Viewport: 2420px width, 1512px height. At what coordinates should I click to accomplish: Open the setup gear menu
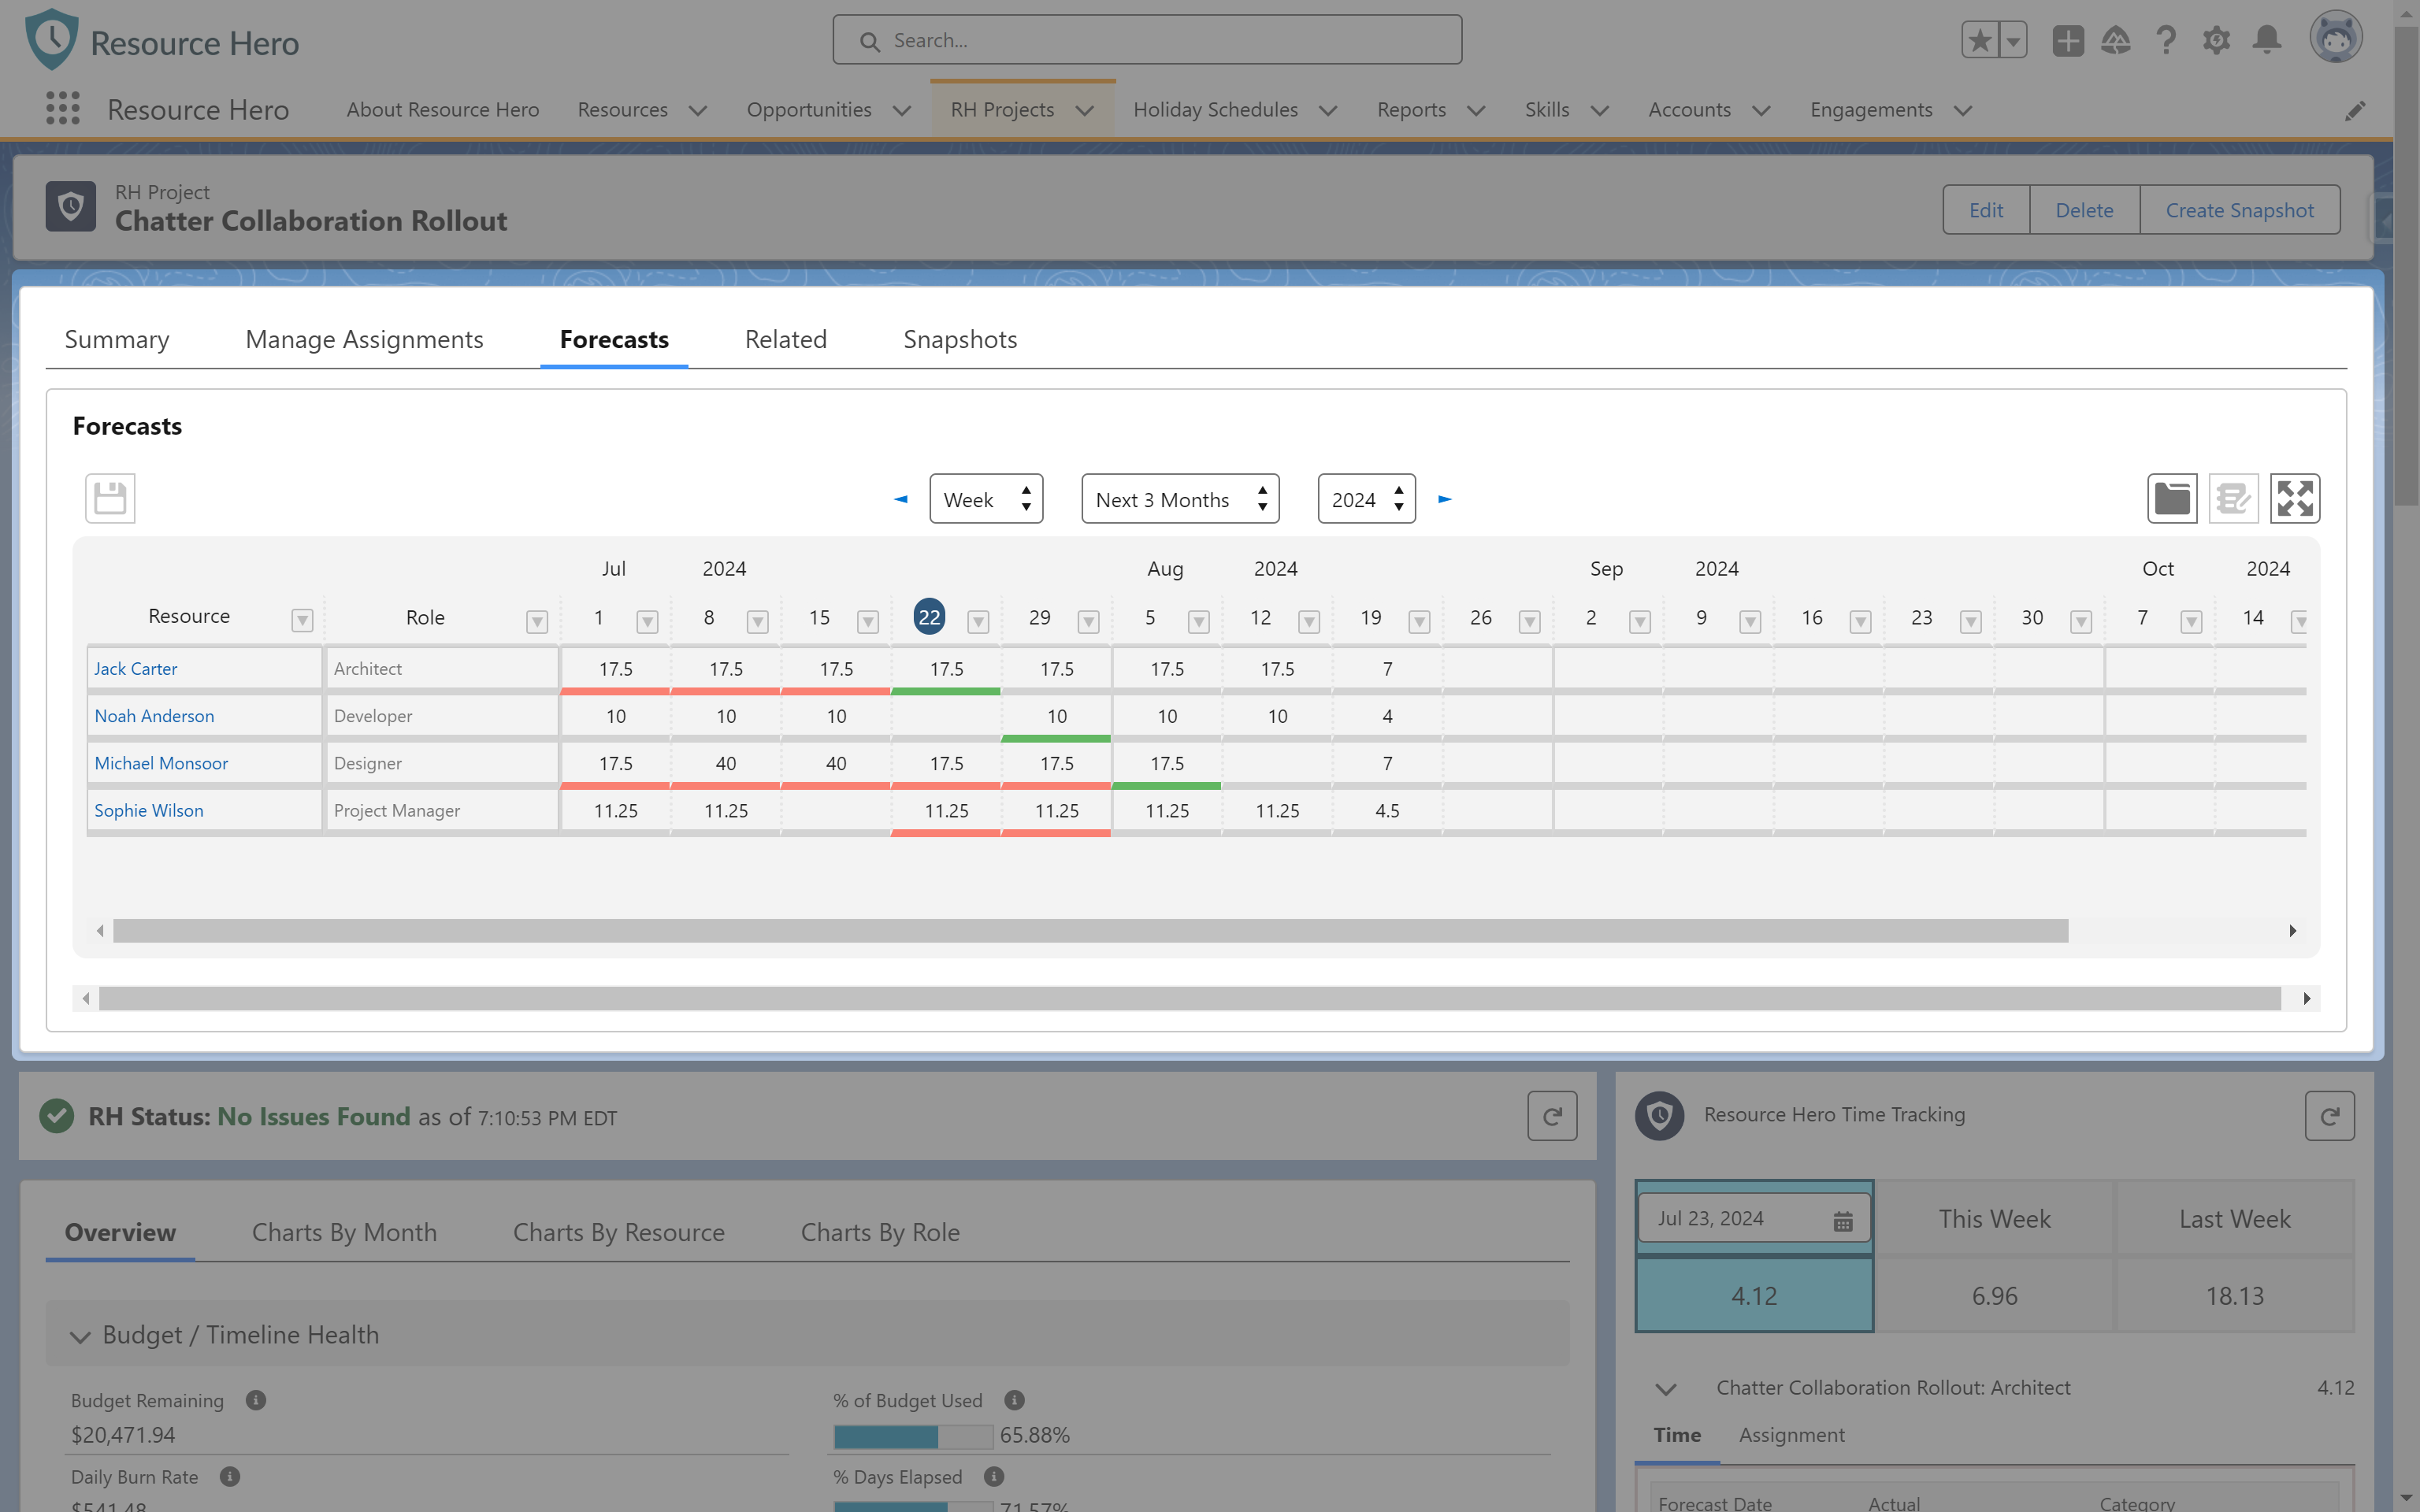pyautogui.click(x=2216, y=40)
